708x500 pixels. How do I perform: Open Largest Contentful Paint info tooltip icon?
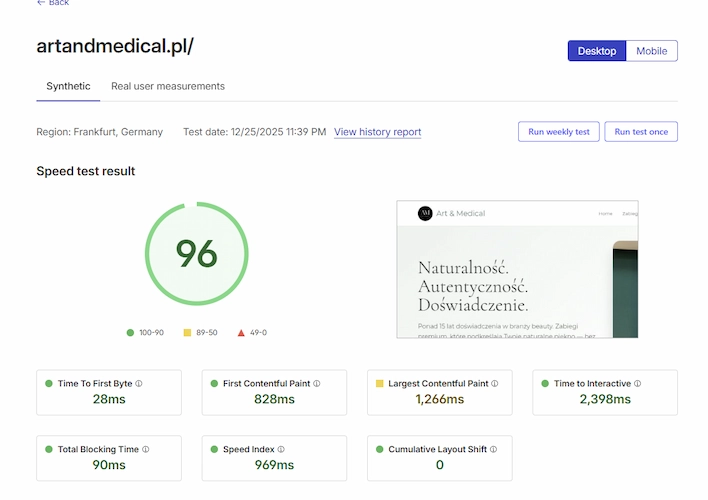coord(495,383)
